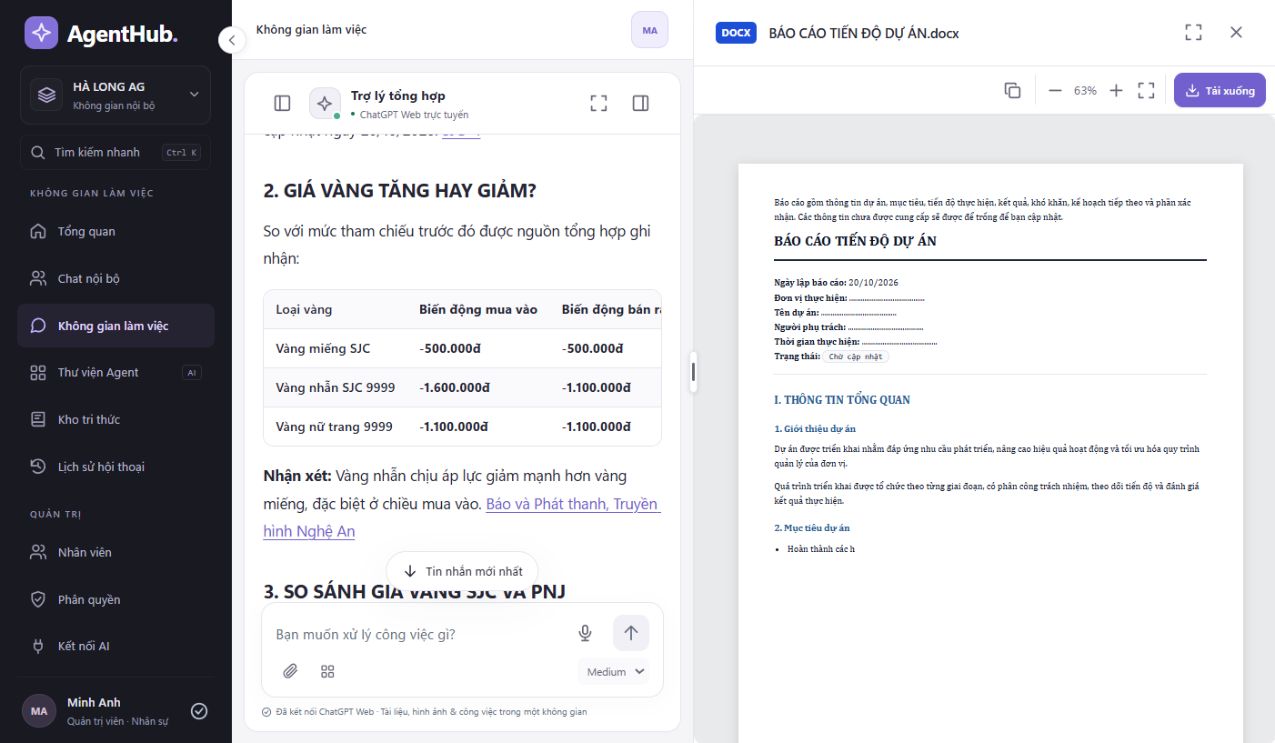Click the Chat nội bộ people icon
The height and width of the screenshot is (743, 1275).
point(38,279)
